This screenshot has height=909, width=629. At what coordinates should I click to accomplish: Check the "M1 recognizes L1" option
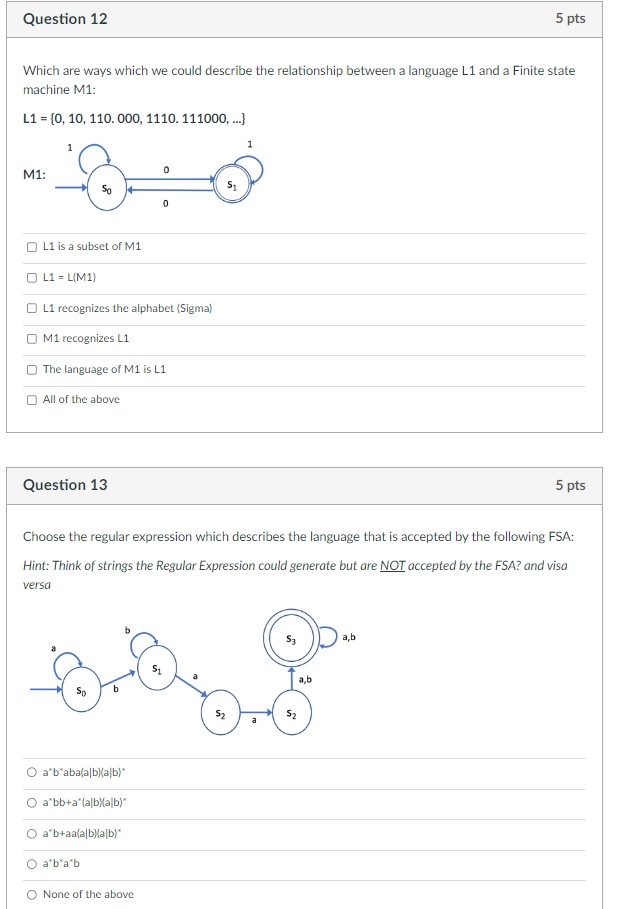click(x=30, y=339)
